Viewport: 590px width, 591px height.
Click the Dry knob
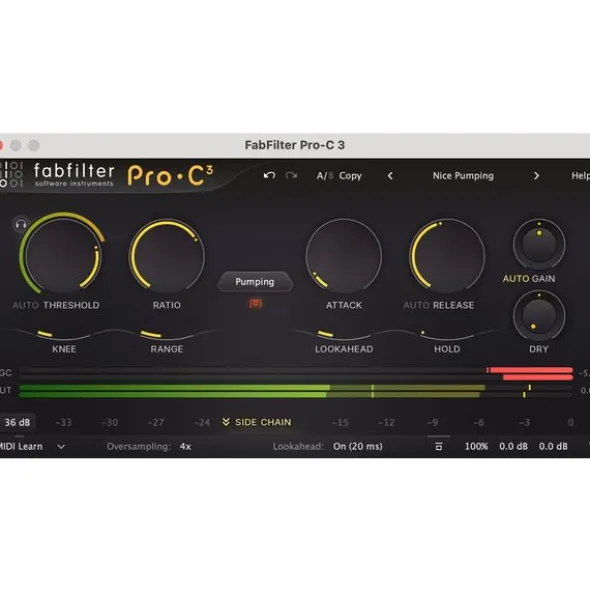539,315
